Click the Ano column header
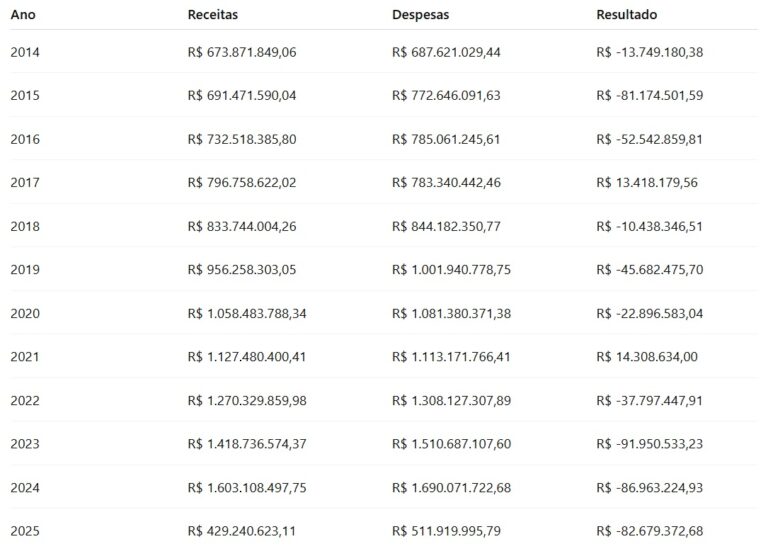 [x=23, y=15]
